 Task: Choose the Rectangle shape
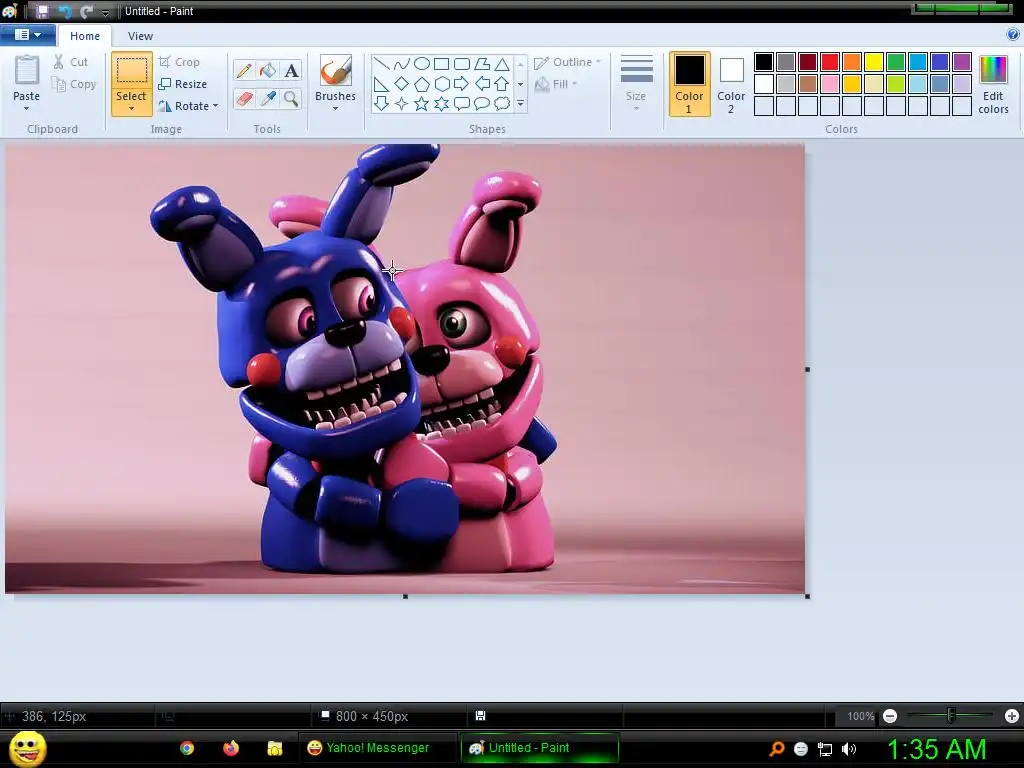coord(441,63)
